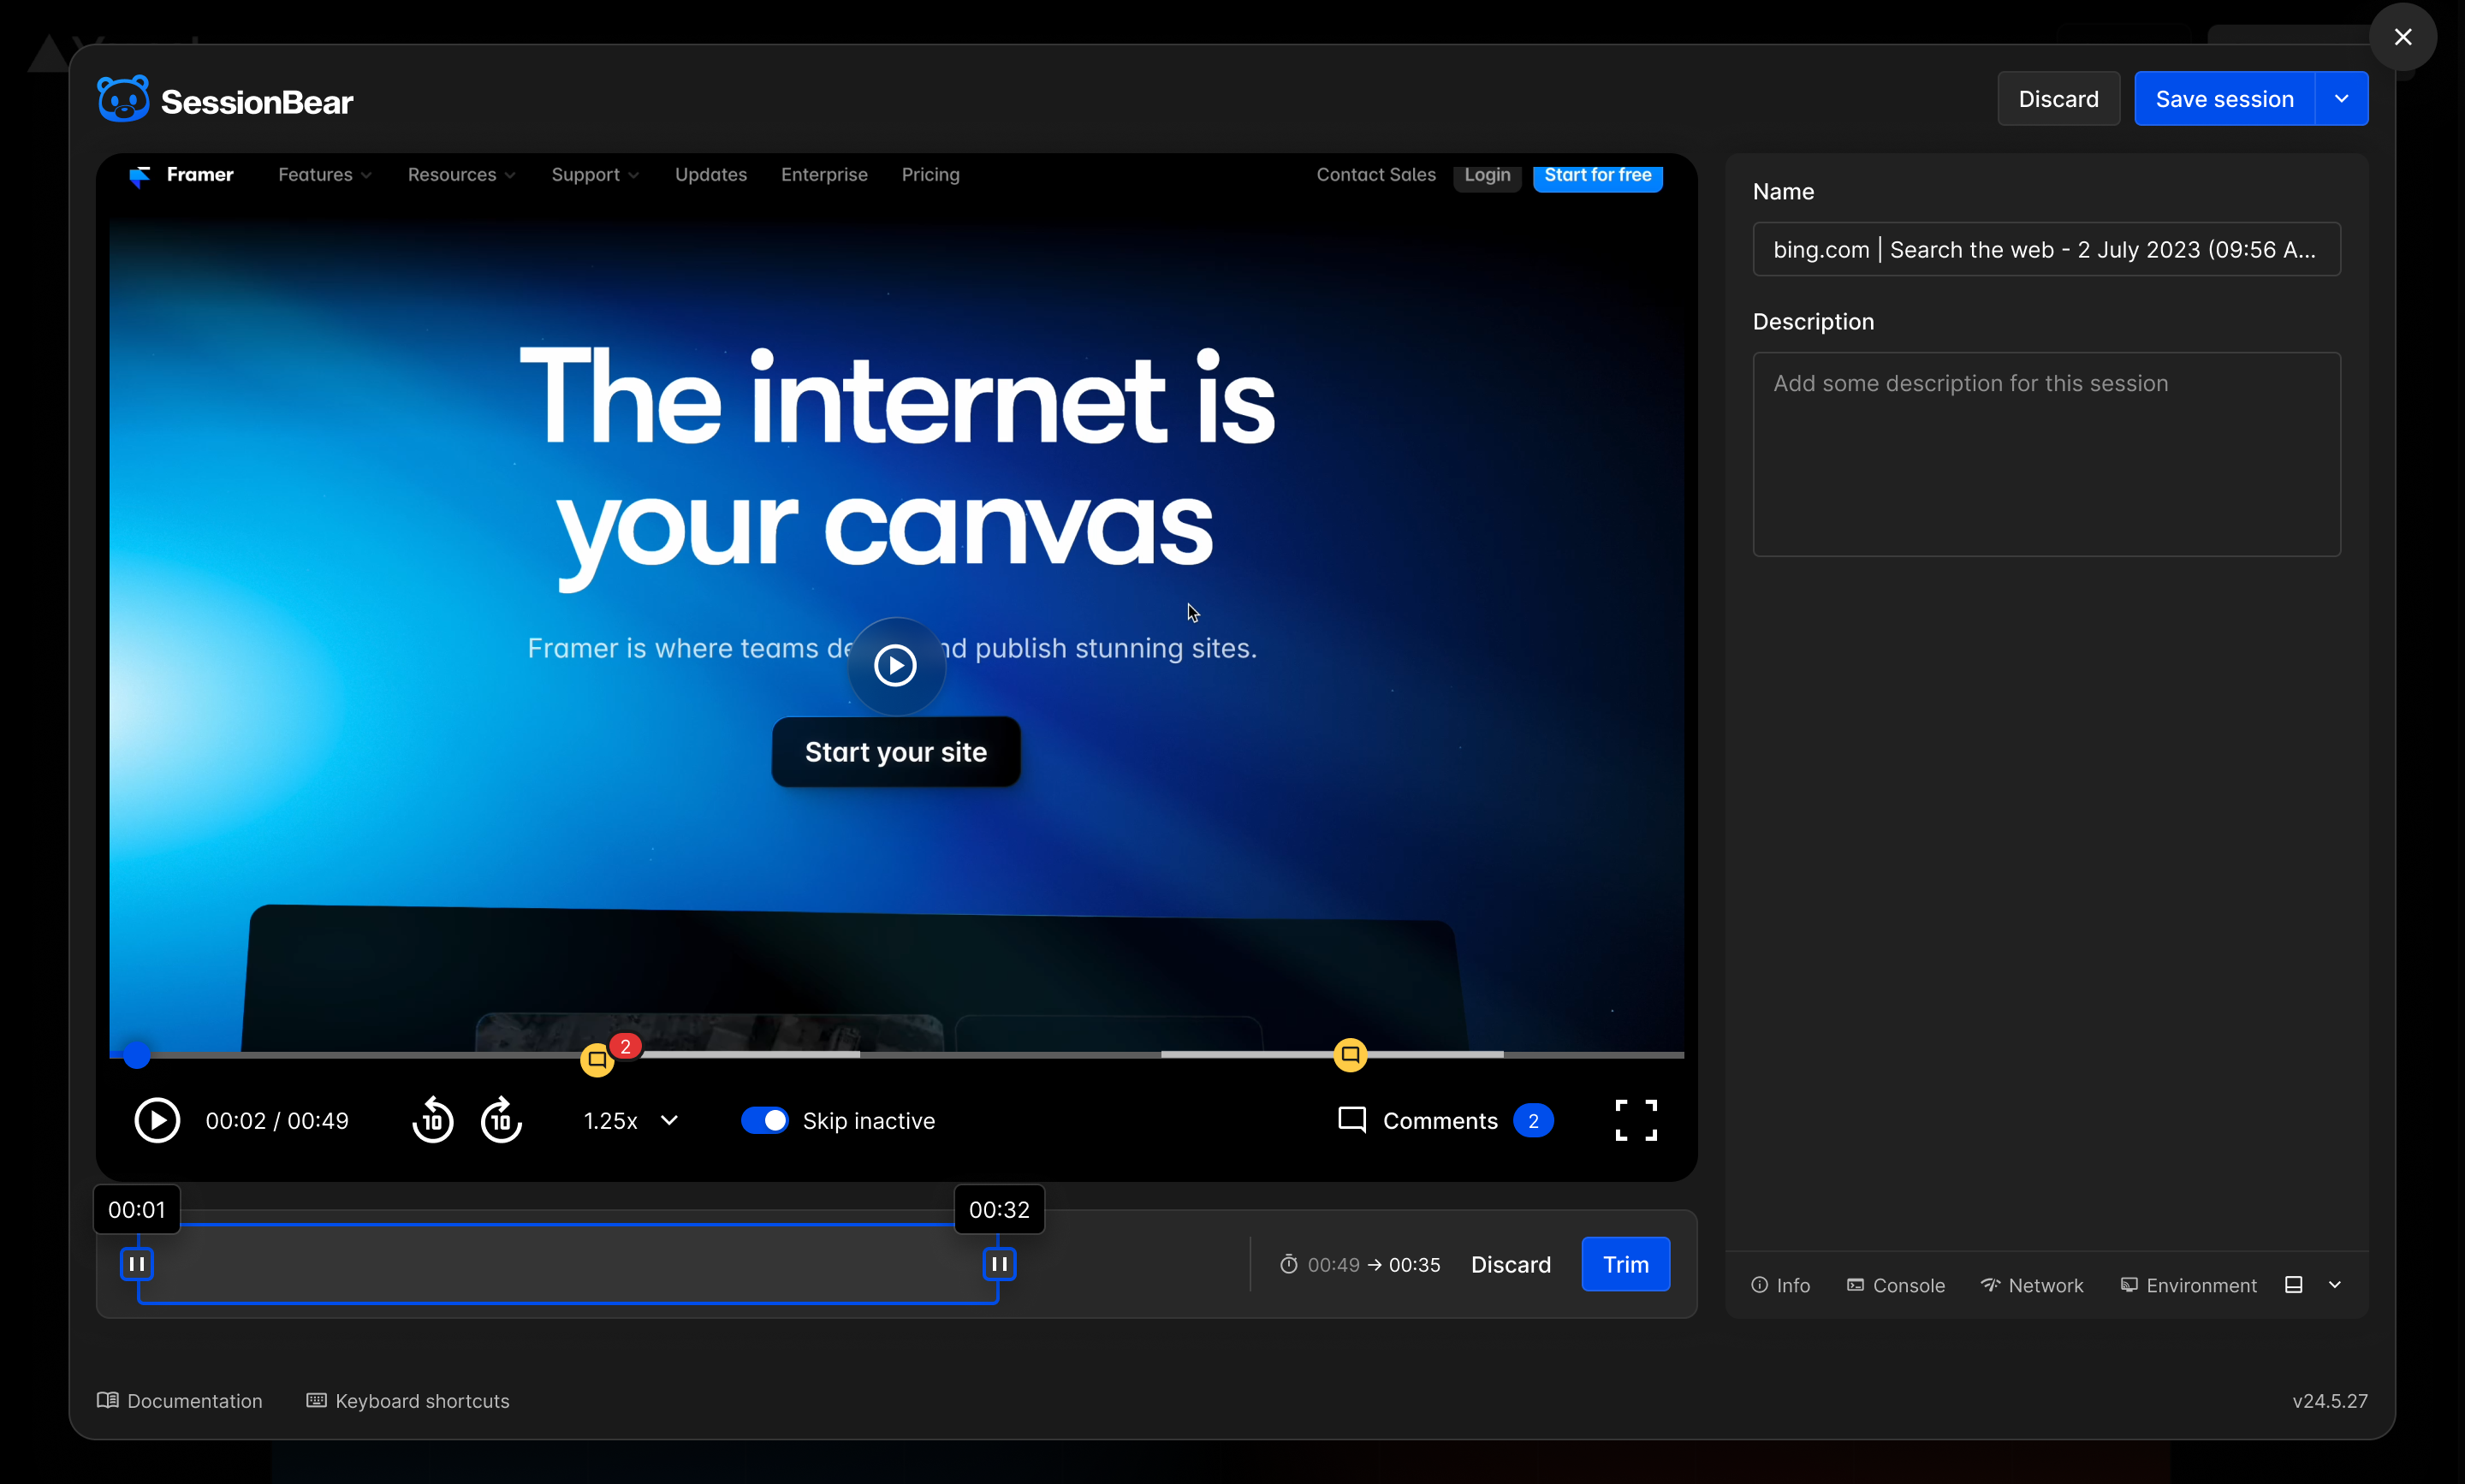Click Start for free in the recording
Viewport: 2465px width, 1484px height.
(1598, 177)
